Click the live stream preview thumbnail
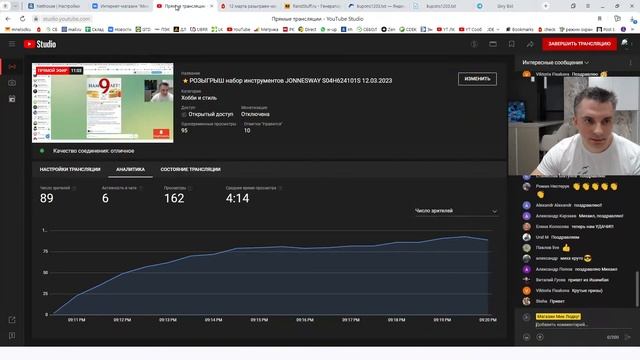 pyautogui.click(x=102, y=103)
